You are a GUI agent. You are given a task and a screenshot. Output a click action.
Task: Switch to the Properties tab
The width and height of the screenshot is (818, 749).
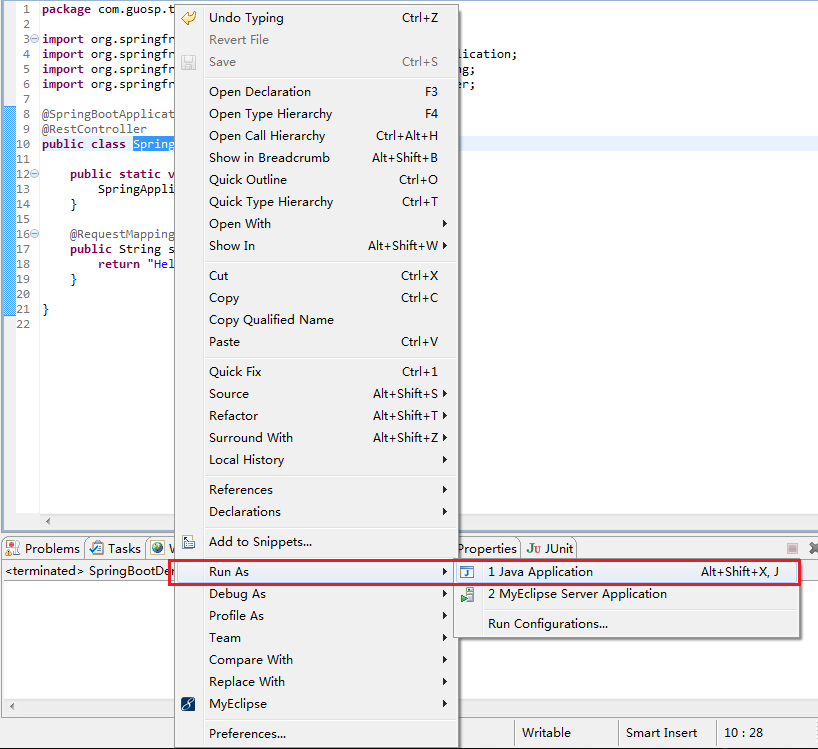coord(487,548)
